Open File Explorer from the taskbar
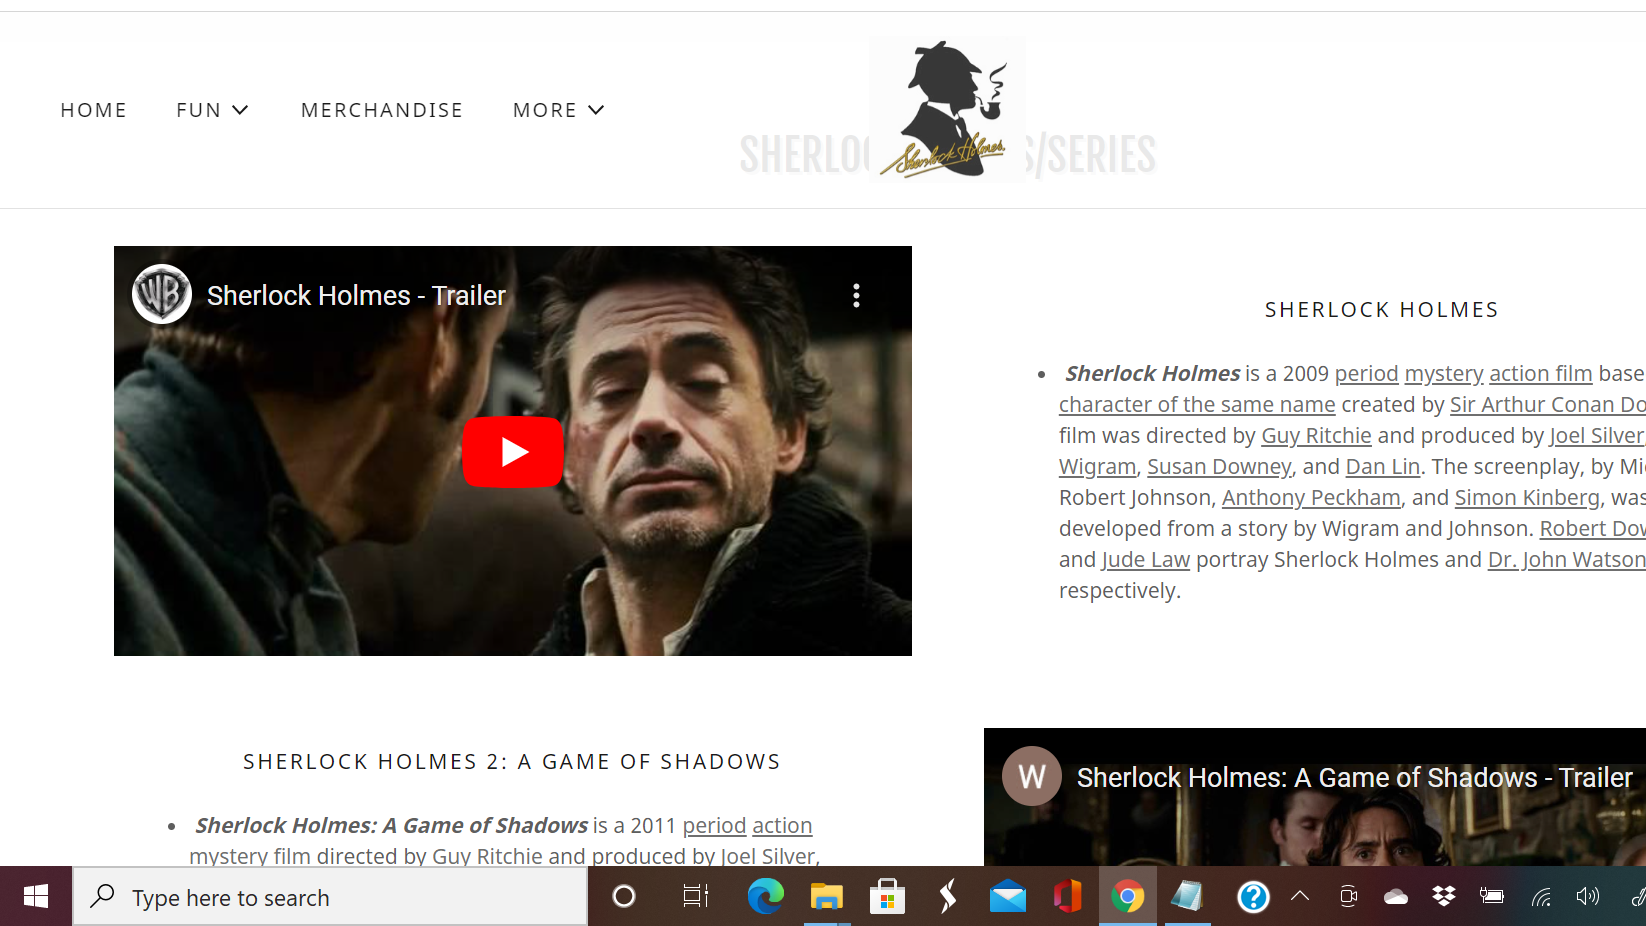 pyautogui.click(x=827, y=896)
